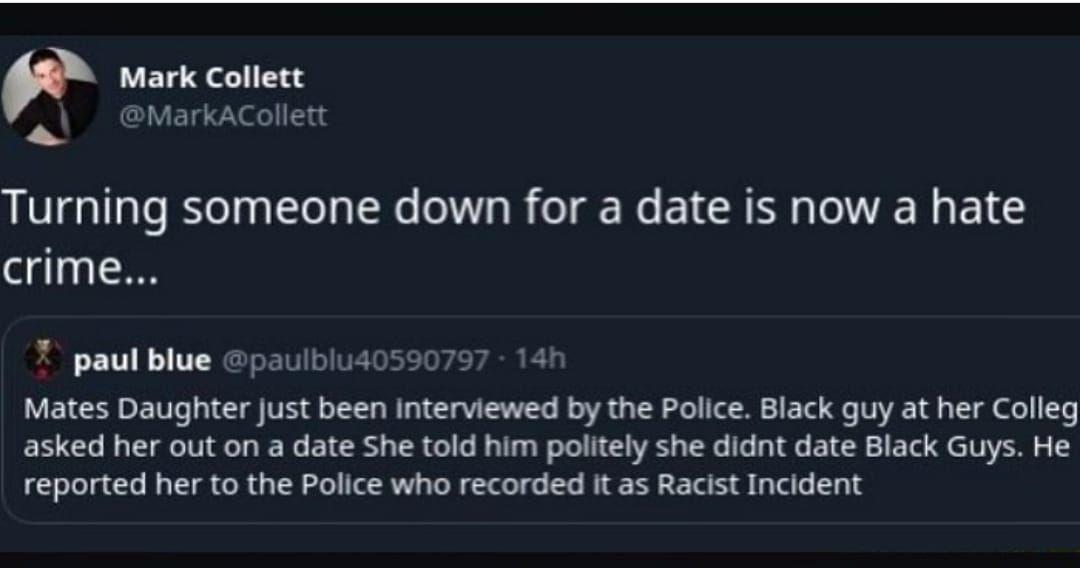Open the paul blue display name
1080x568 pixels.
click(x=142, y=359)
